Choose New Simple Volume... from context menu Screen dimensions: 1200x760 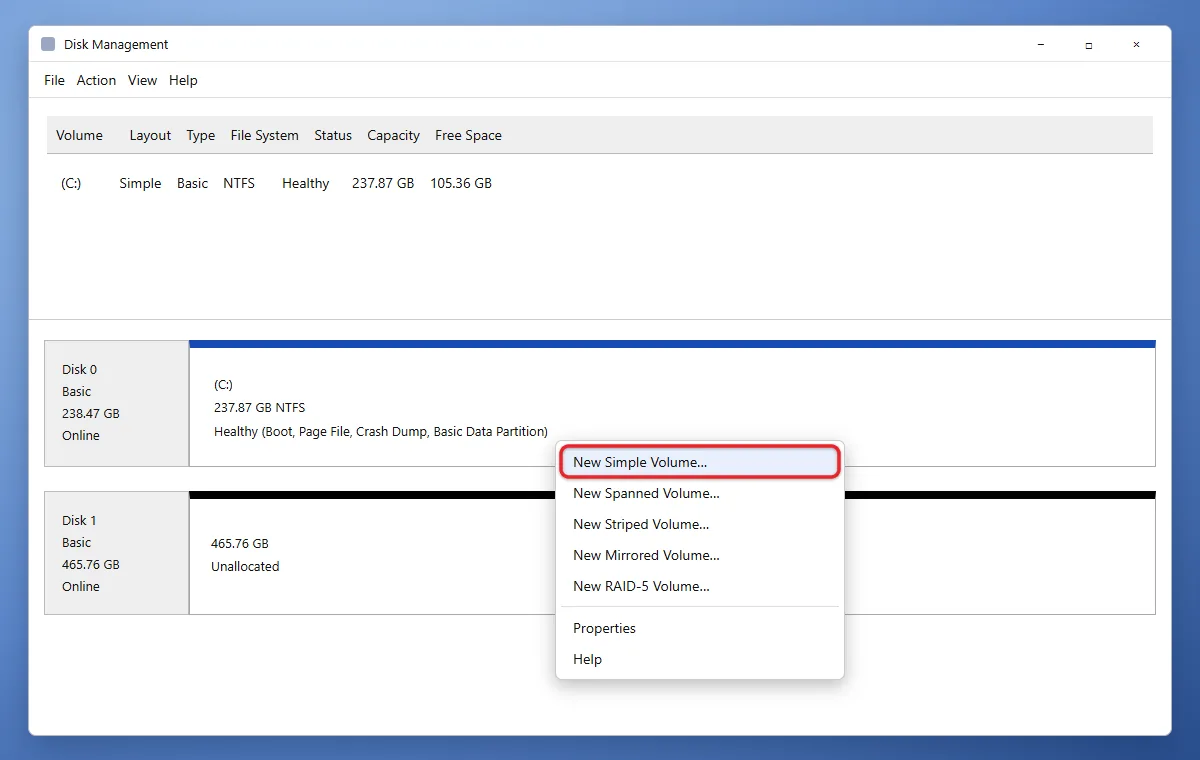[x=699, y=462]
